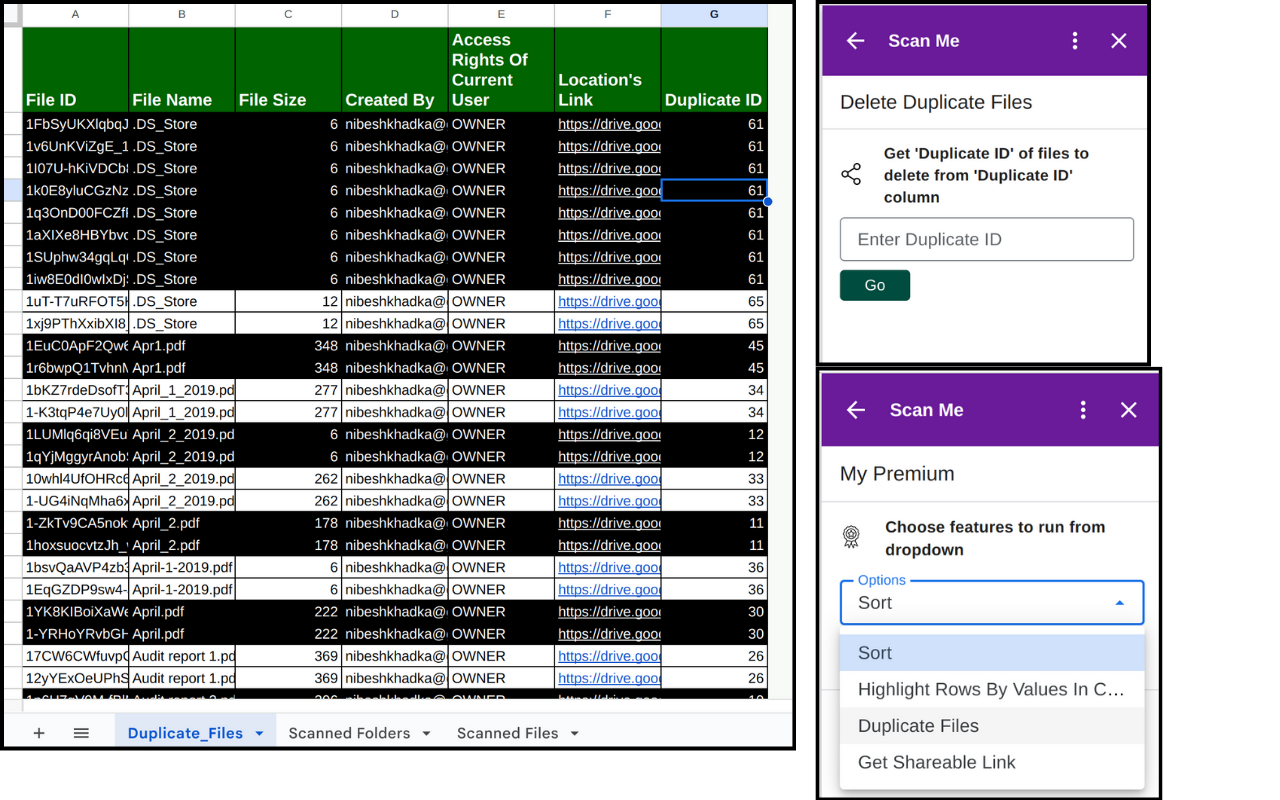Select file ID cell 1xj9PThXxibXI8
1280x800 pixels.
[75, 323]
